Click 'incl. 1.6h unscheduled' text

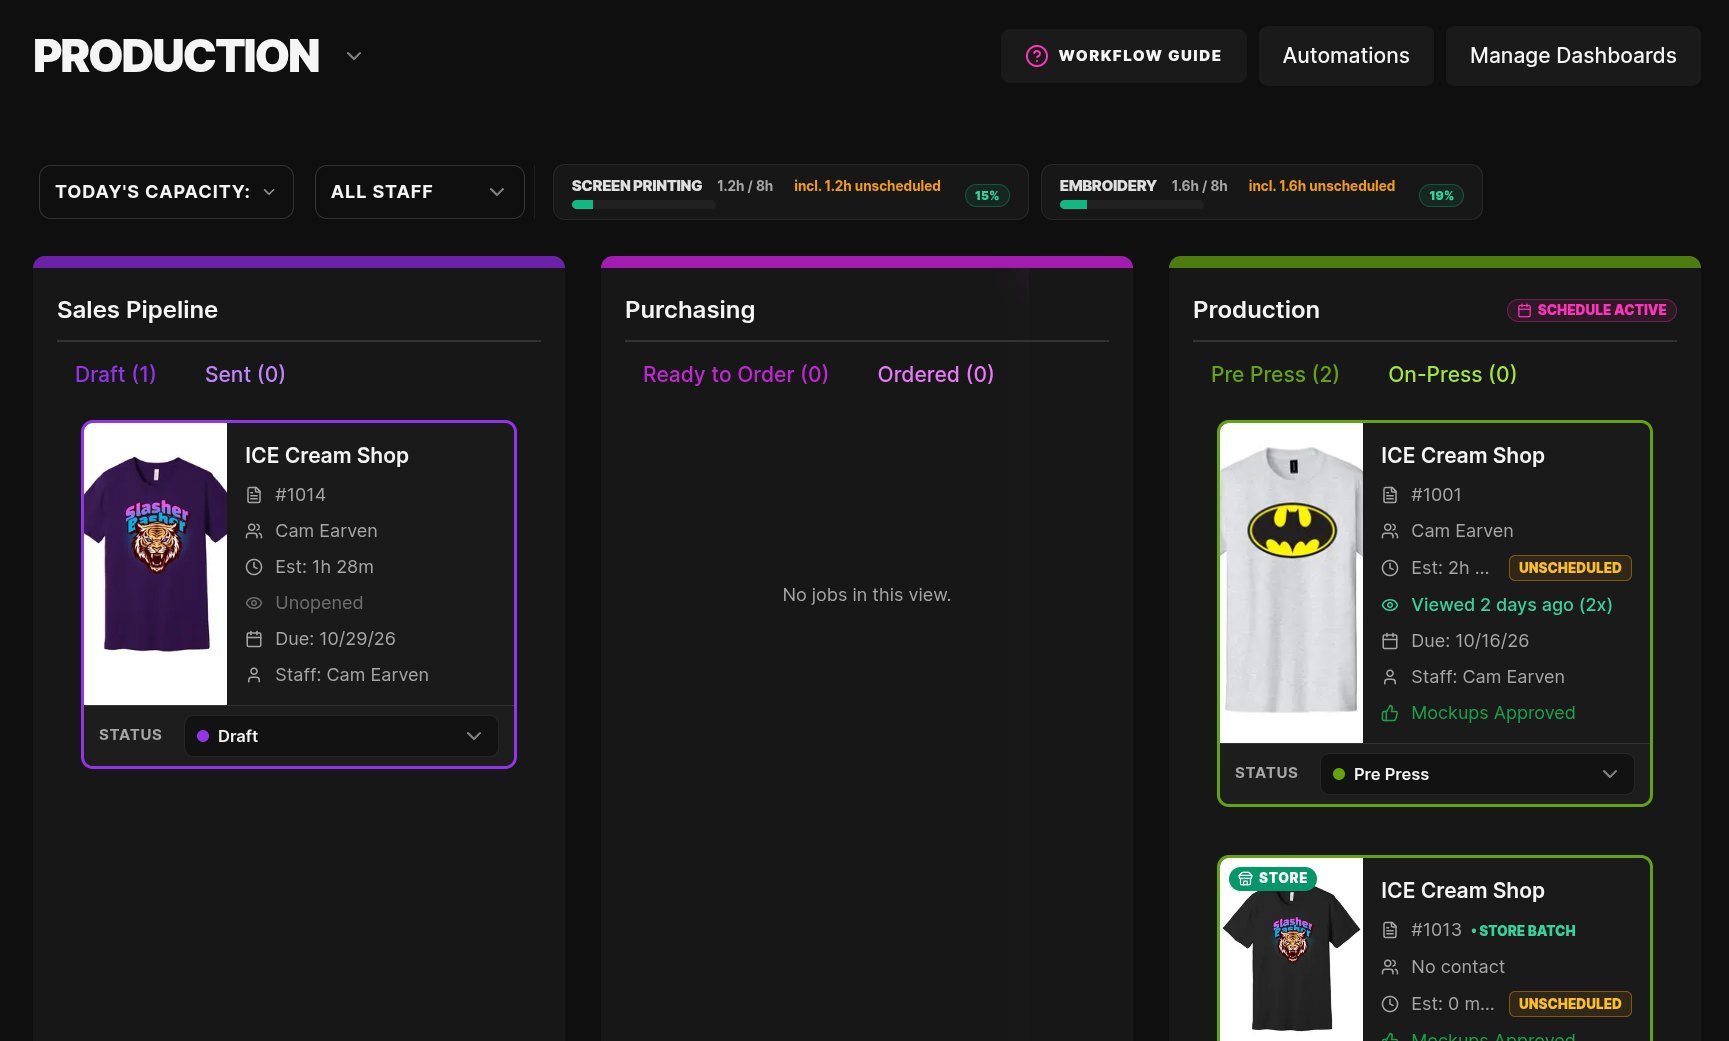tap(1322, 186)
